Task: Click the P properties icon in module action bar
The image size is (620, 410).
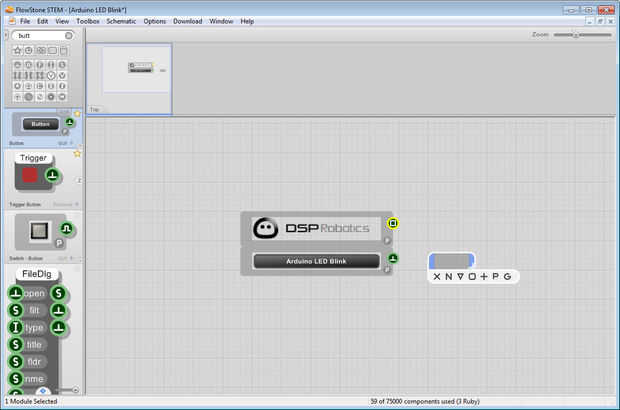Action: tap(495, 276)
